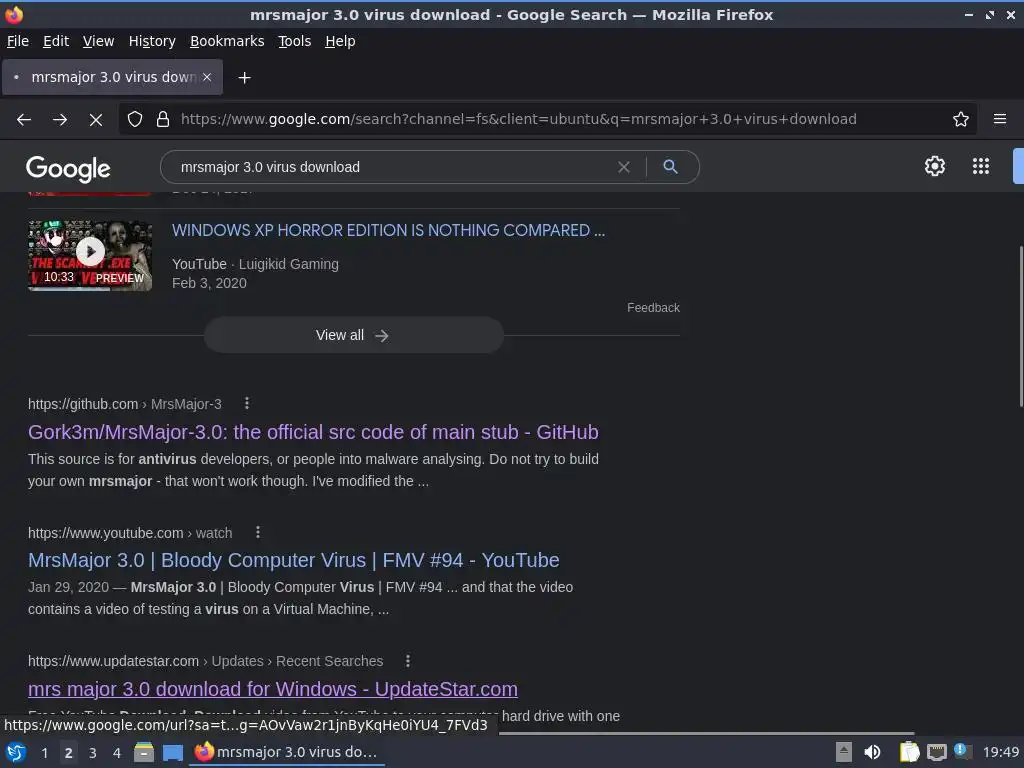Go back using the browser back arrow

pos(24,120)
